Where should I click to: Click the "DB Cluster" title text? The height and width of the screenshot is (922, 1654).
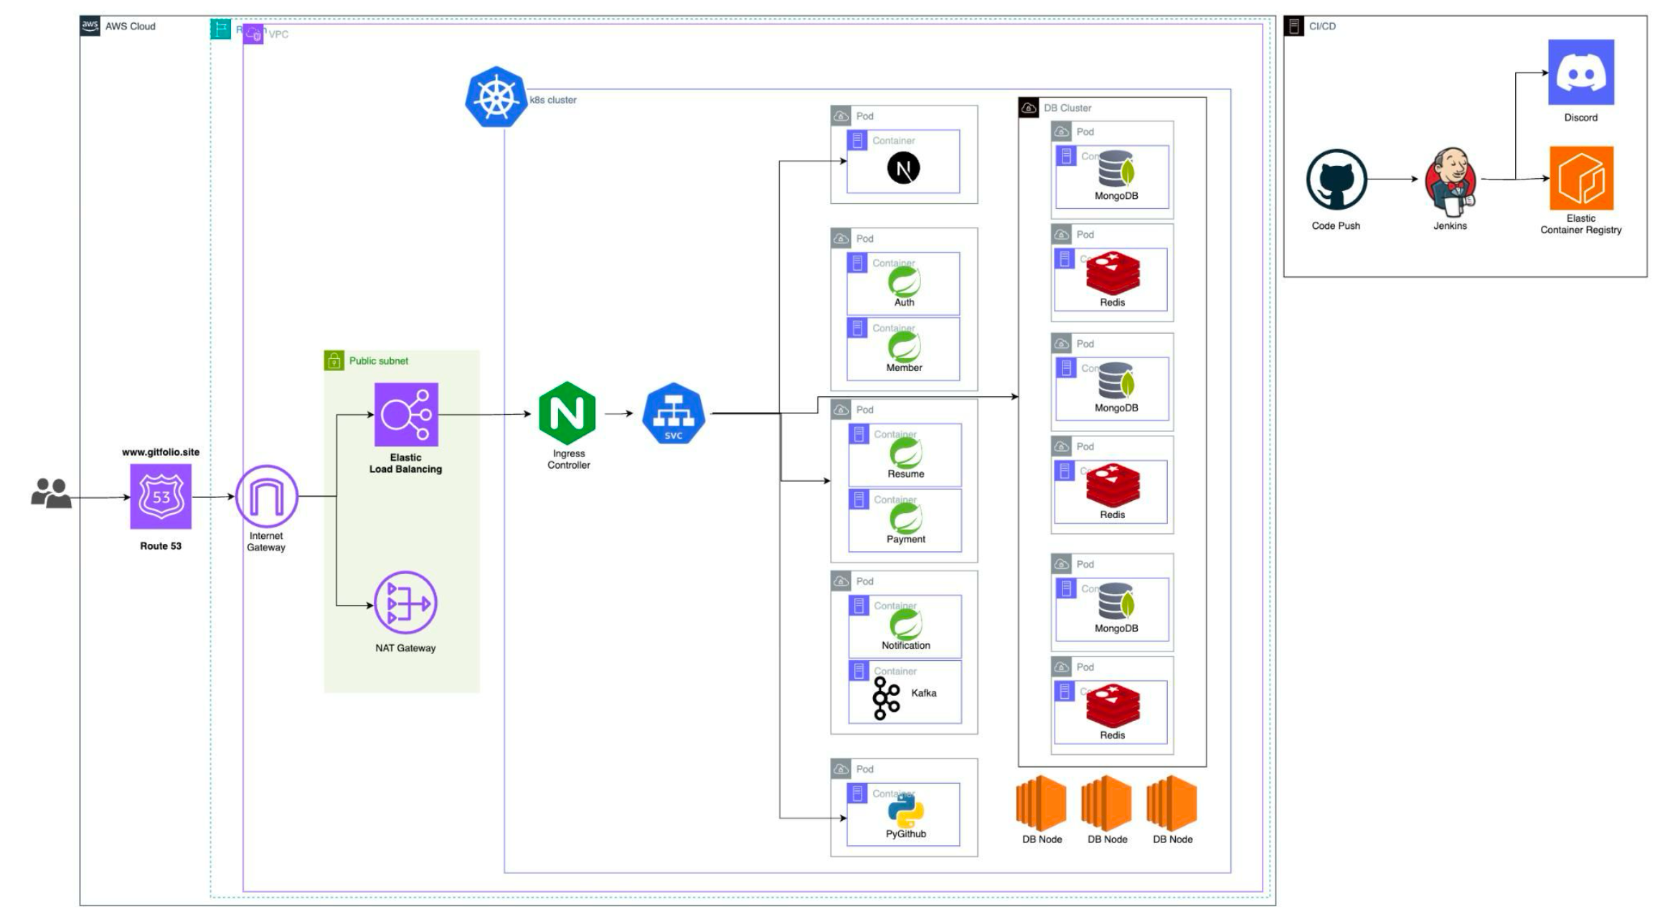coord(1068,108)
